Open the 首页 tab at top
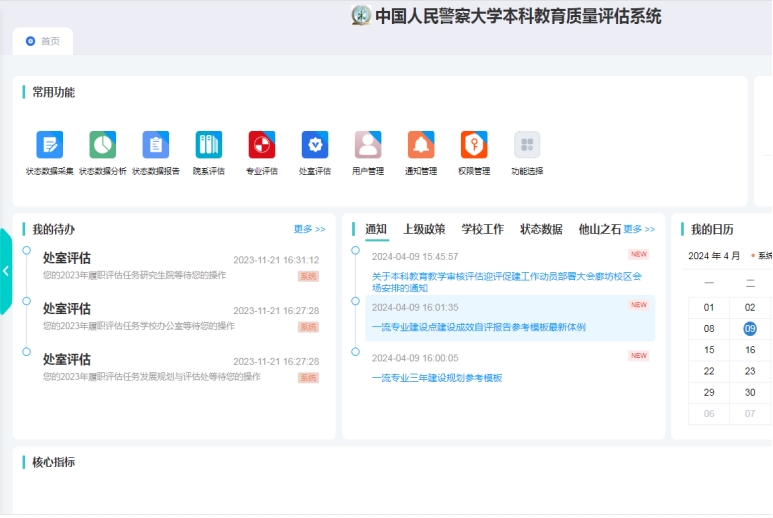This screenshot has width=773, height=518. [x=43, y=41]
